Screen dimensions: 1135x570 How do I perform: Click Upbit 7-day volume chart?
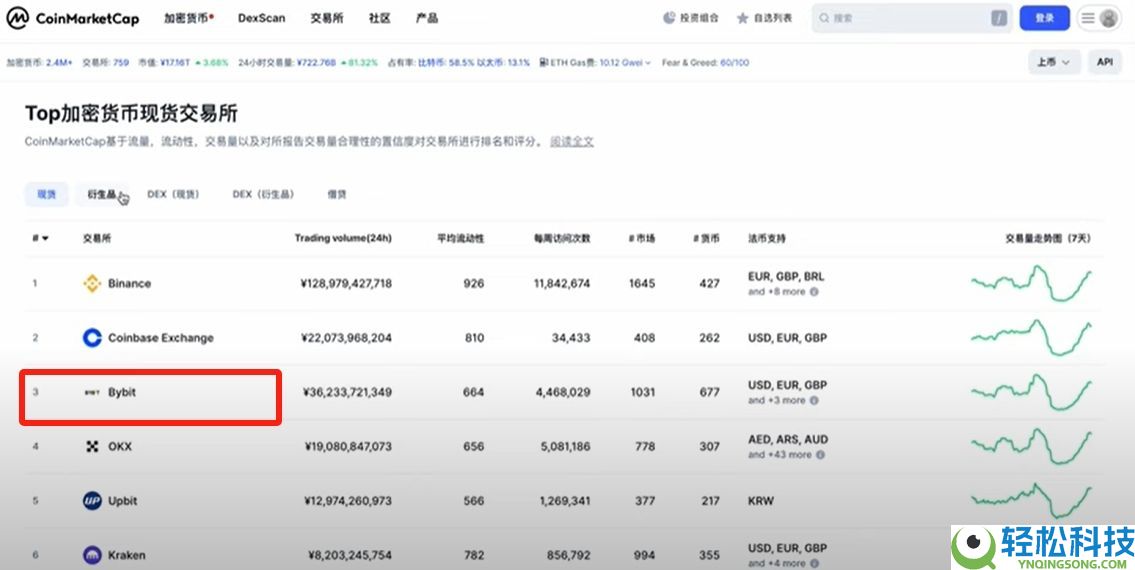(x=1031, y=500)
